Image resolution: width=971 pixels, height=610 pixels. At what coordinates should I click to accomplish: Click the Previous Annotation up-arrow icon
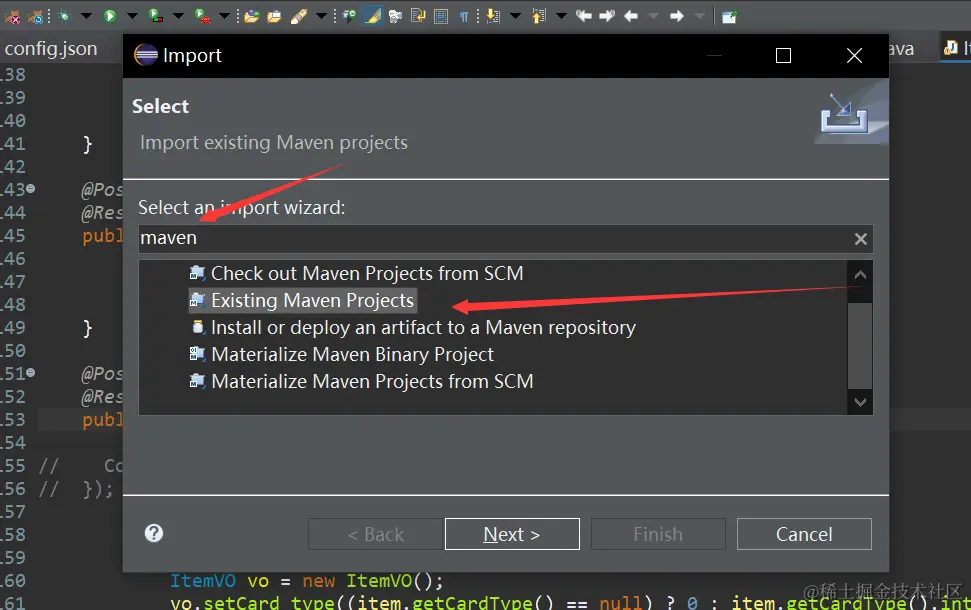pos(539,16)
